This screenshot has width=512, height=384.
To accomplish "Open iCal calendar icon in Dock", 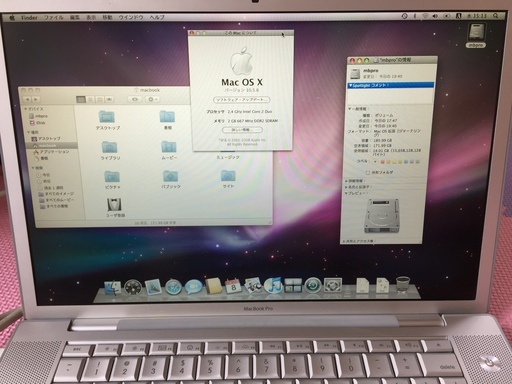I will [233, 286].
